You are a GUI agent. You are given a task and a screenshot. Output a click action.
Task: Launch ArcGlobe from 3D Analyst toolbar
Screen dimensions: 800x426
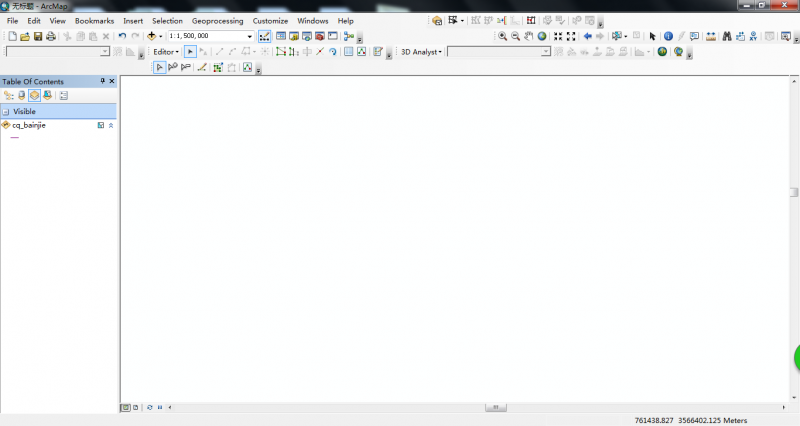[x=678, y=52]
